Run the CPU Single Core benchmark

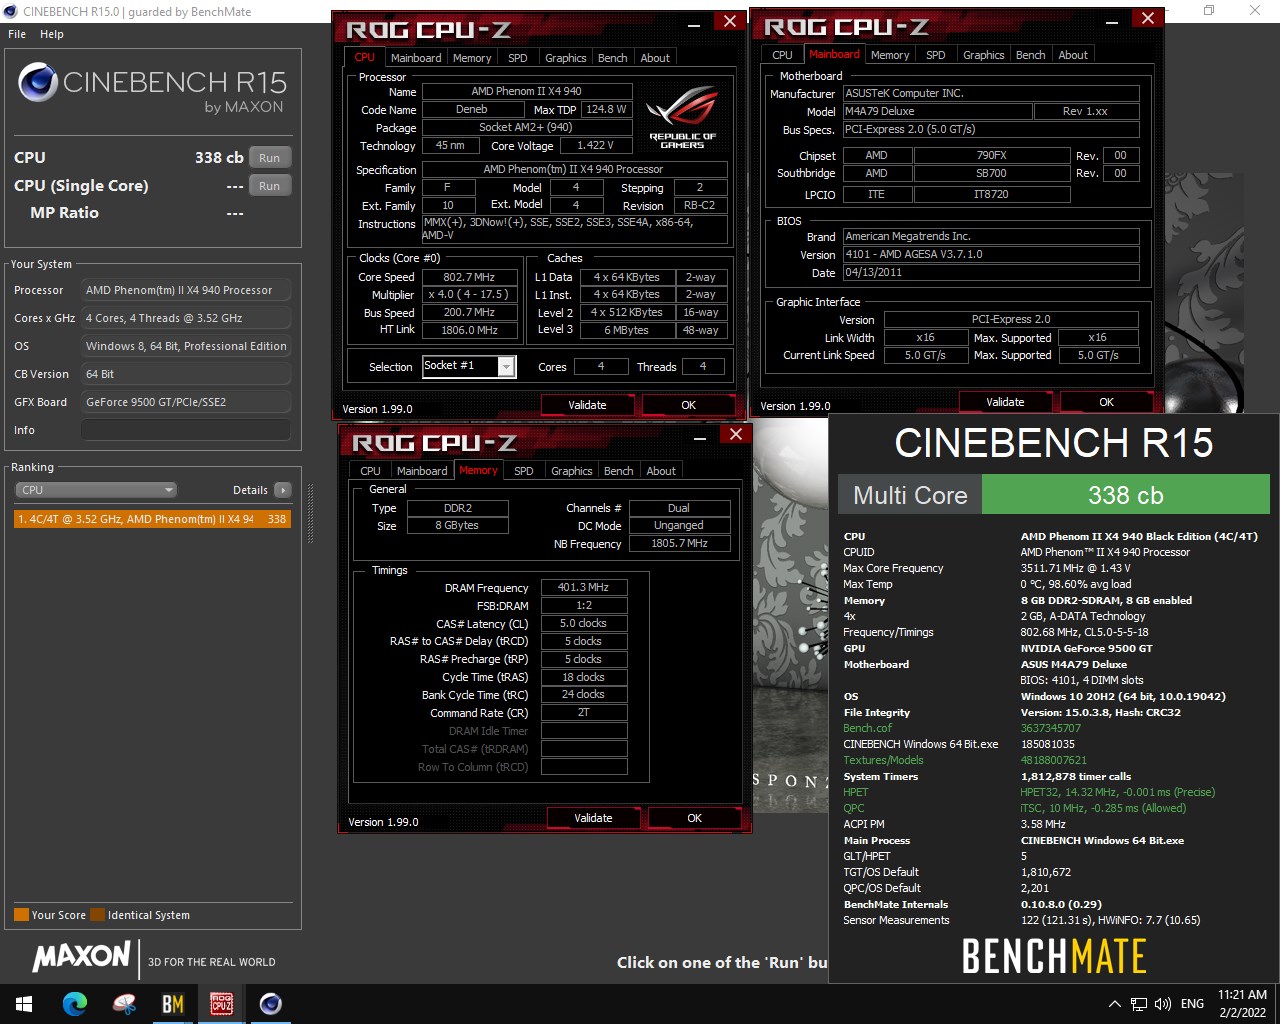(x=270, y=186)
